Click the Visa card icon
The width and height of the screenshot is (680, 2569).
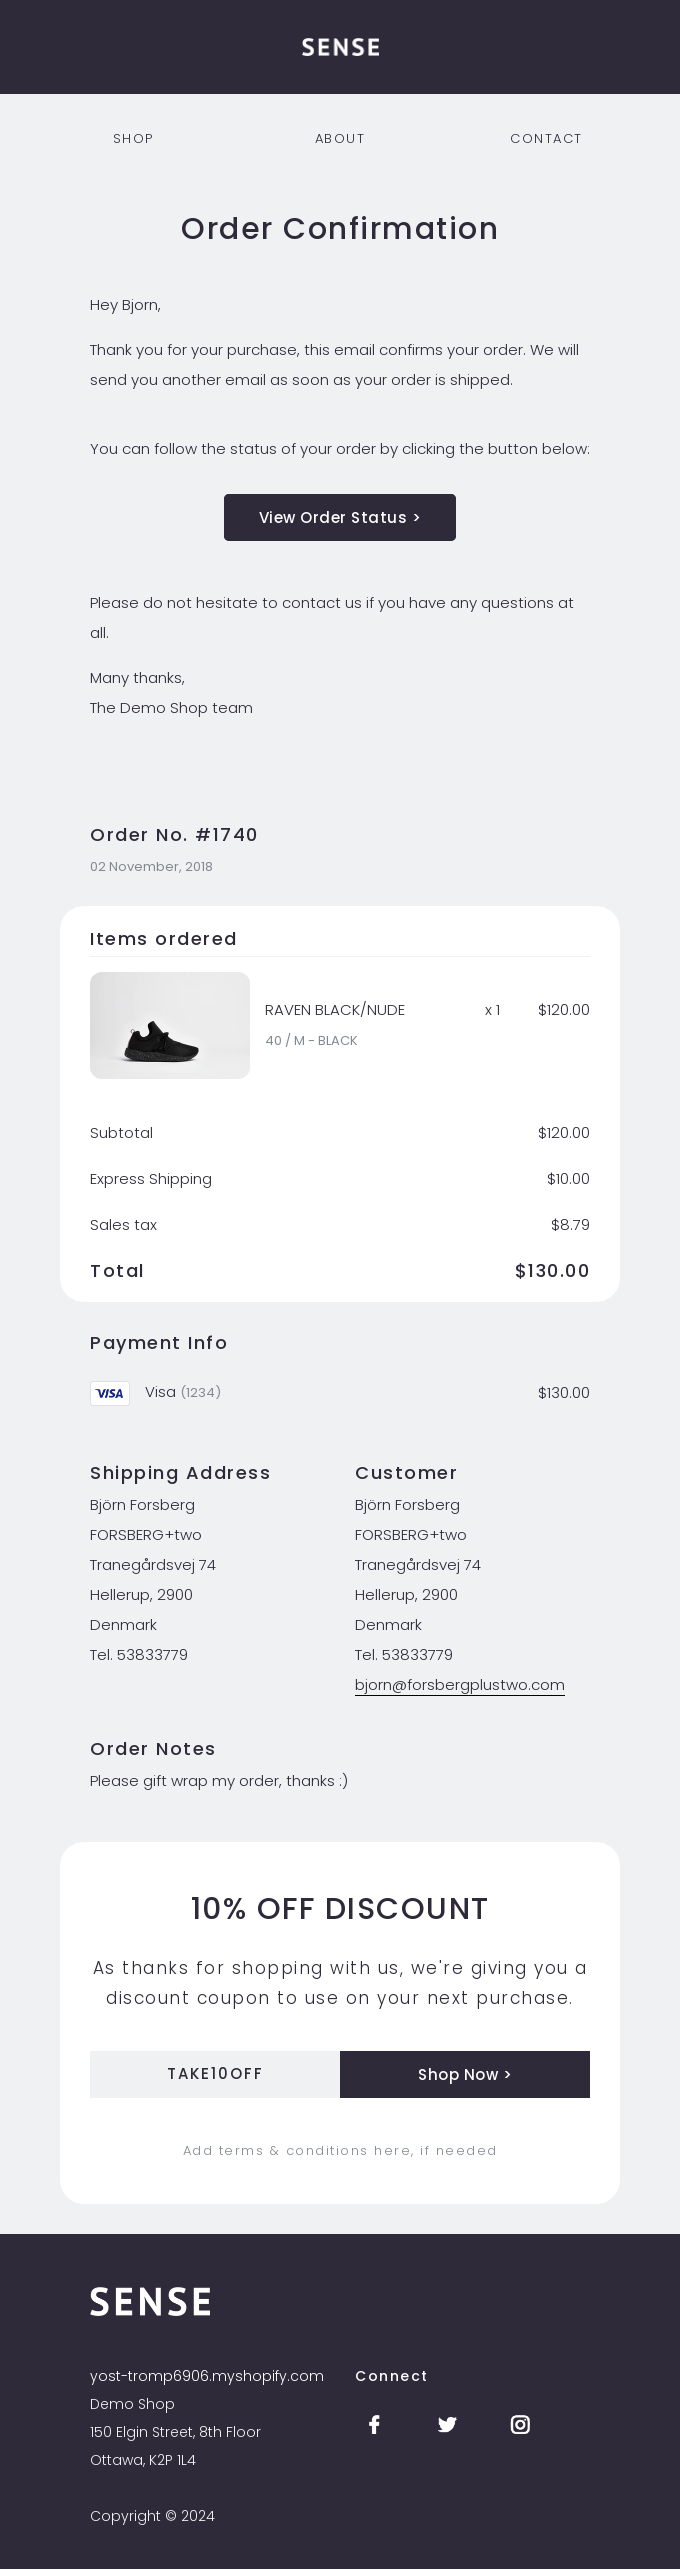[x=110, y=1393]
